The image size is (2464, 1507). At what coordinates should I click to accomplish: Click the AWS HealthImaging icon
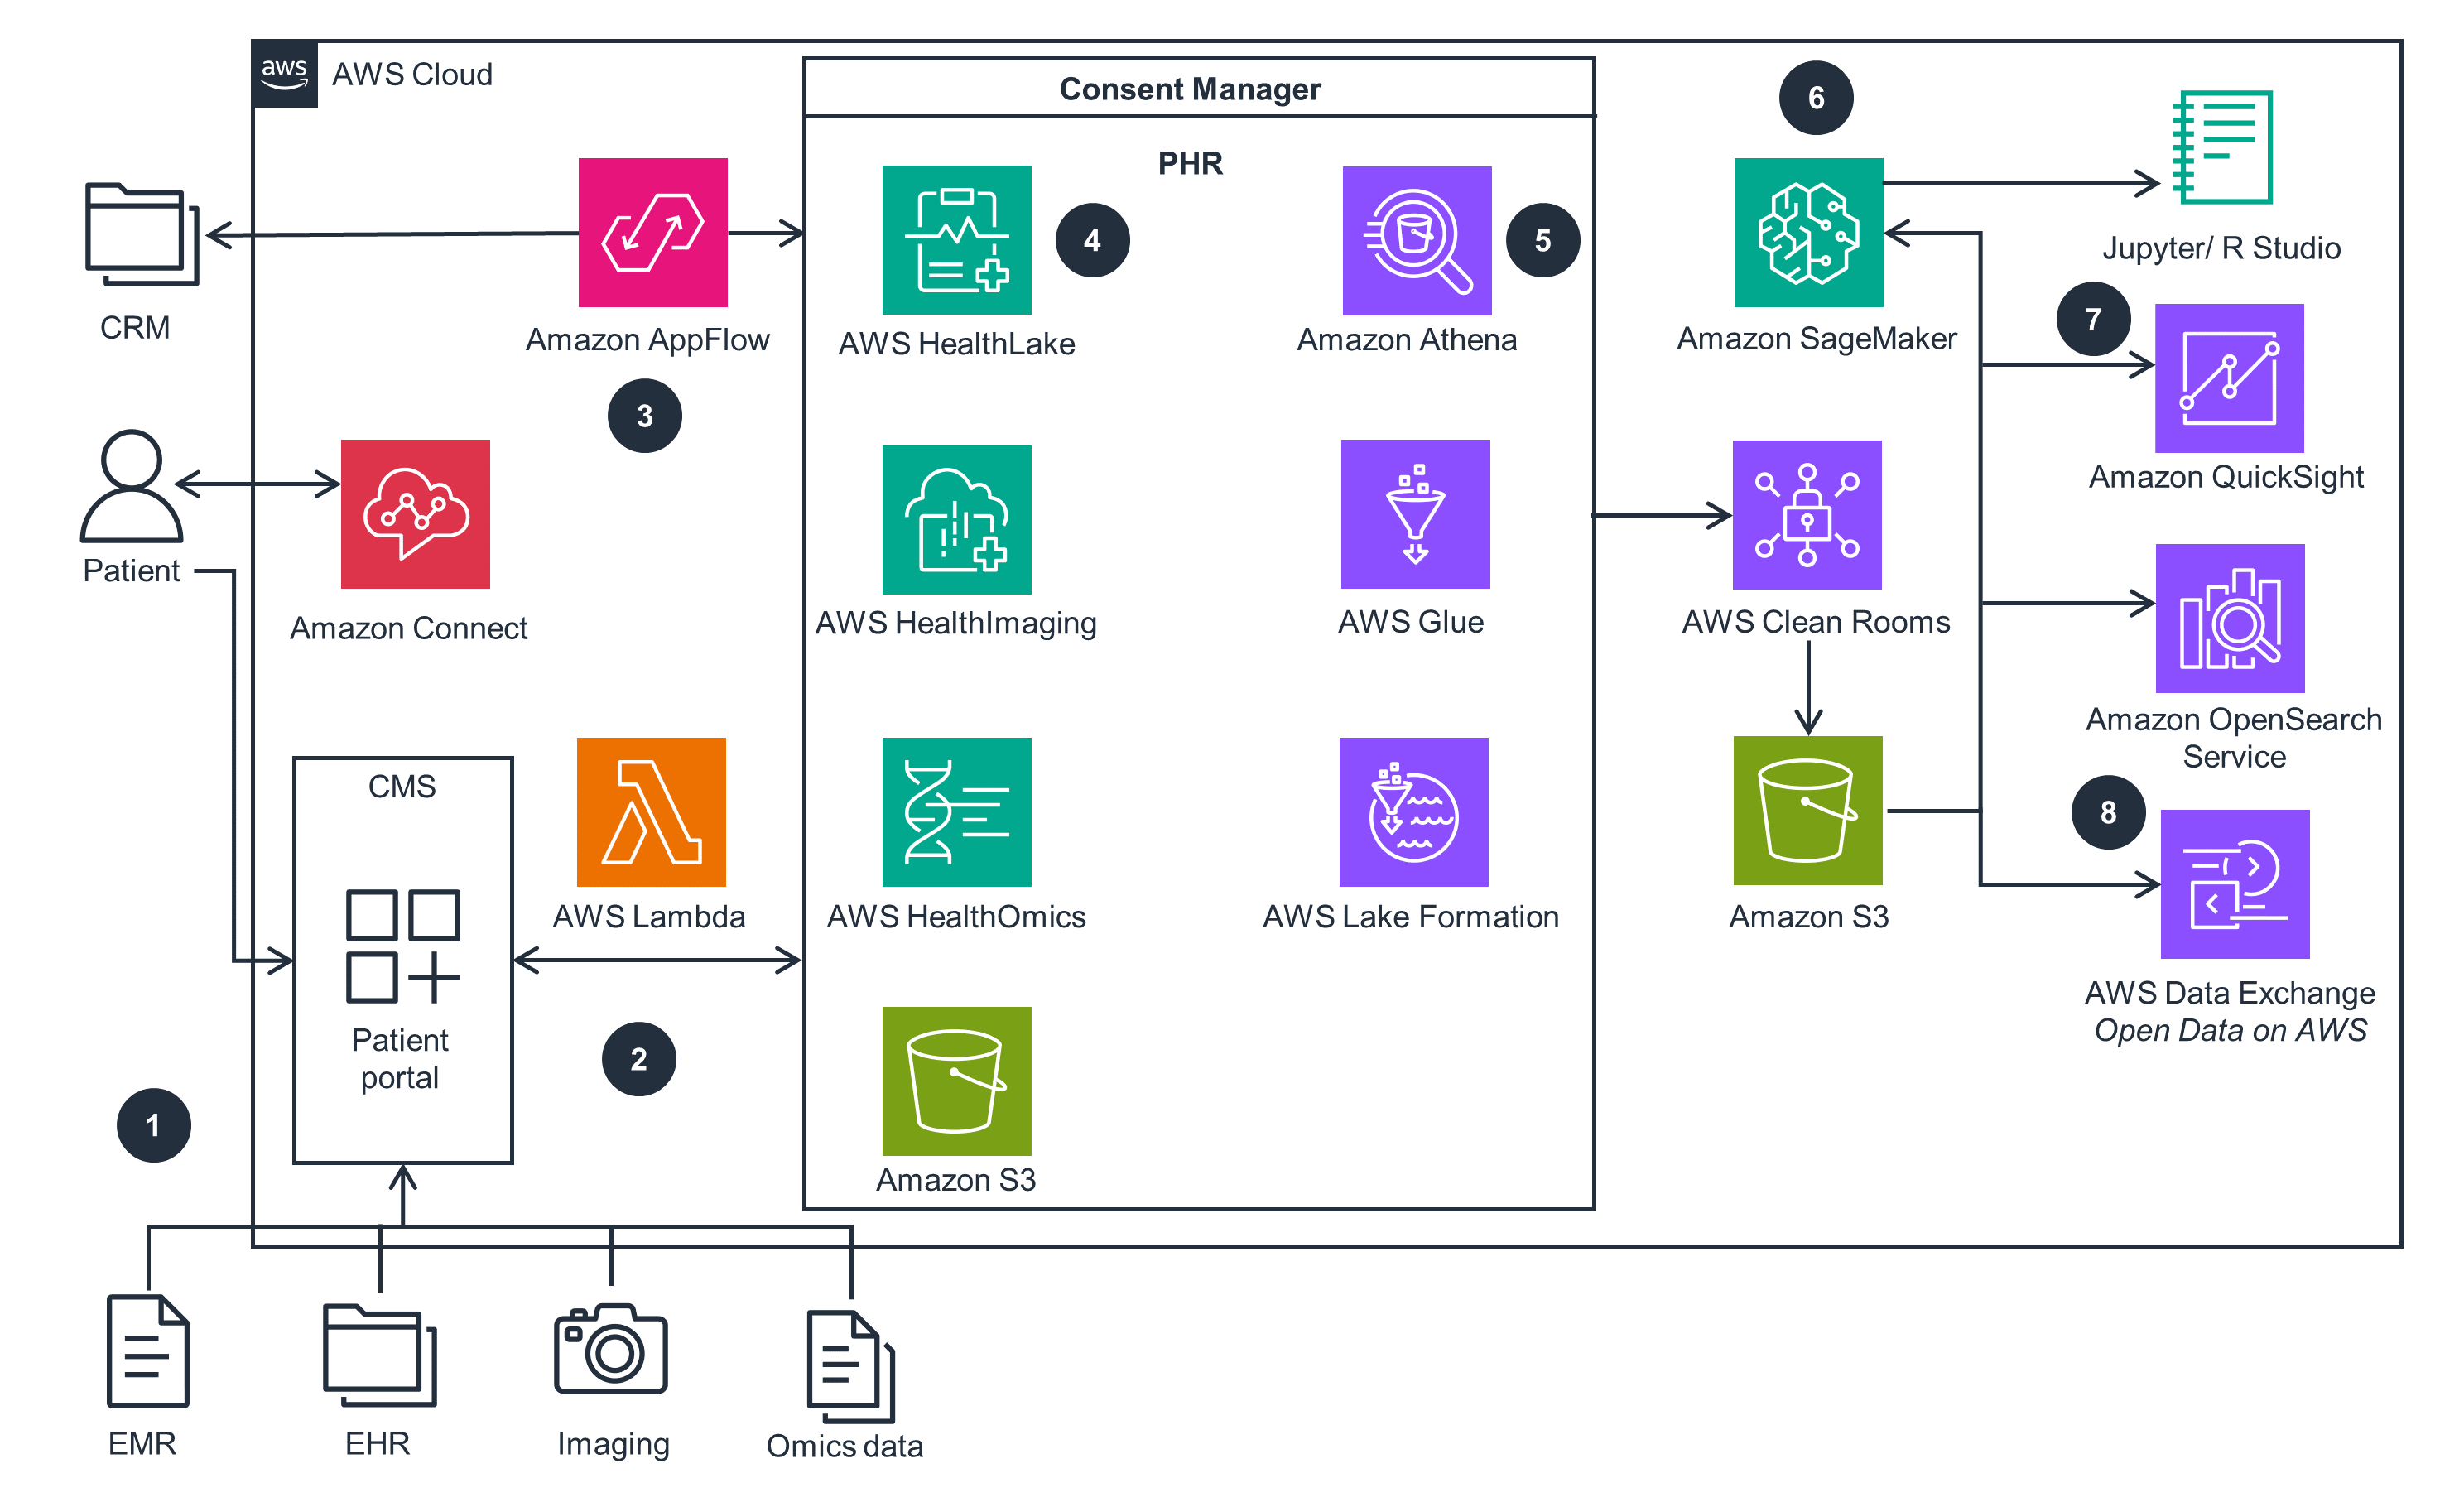tap(957, 520)
